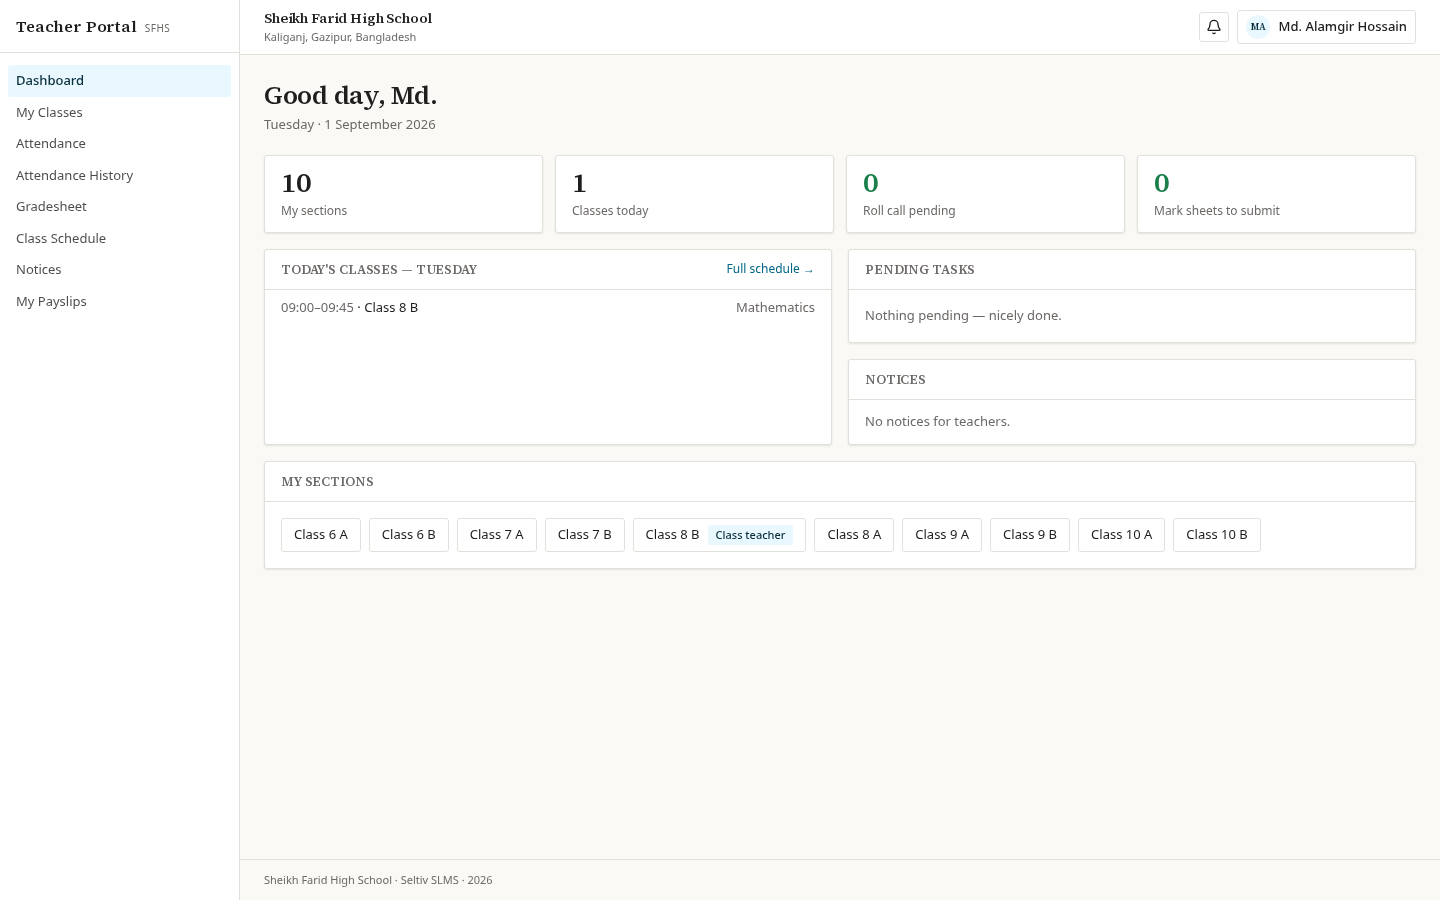1440x900 pixels.
Task: View Class Schedule from sidebar
Action: tap(119, 238)
